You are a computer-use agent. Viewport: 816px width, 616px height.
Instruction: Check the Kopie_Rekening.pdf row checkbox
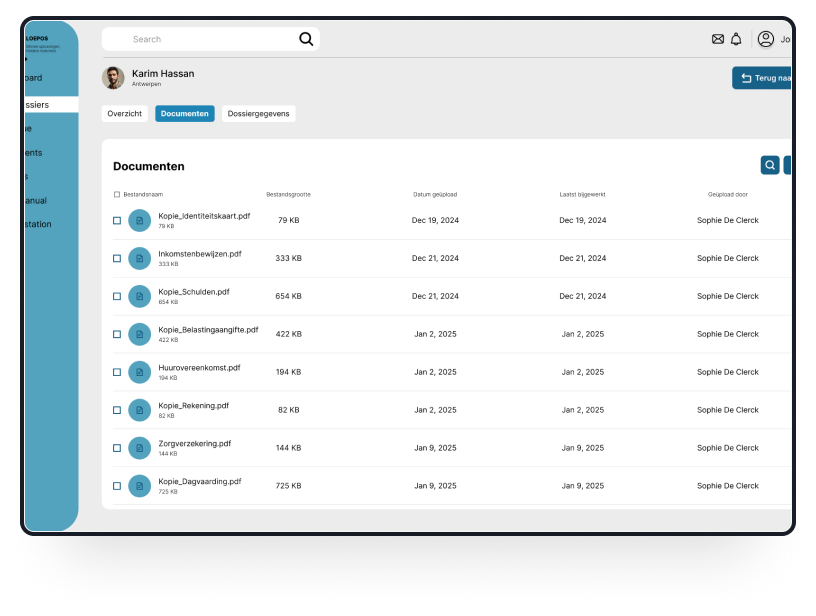[117, 410]
